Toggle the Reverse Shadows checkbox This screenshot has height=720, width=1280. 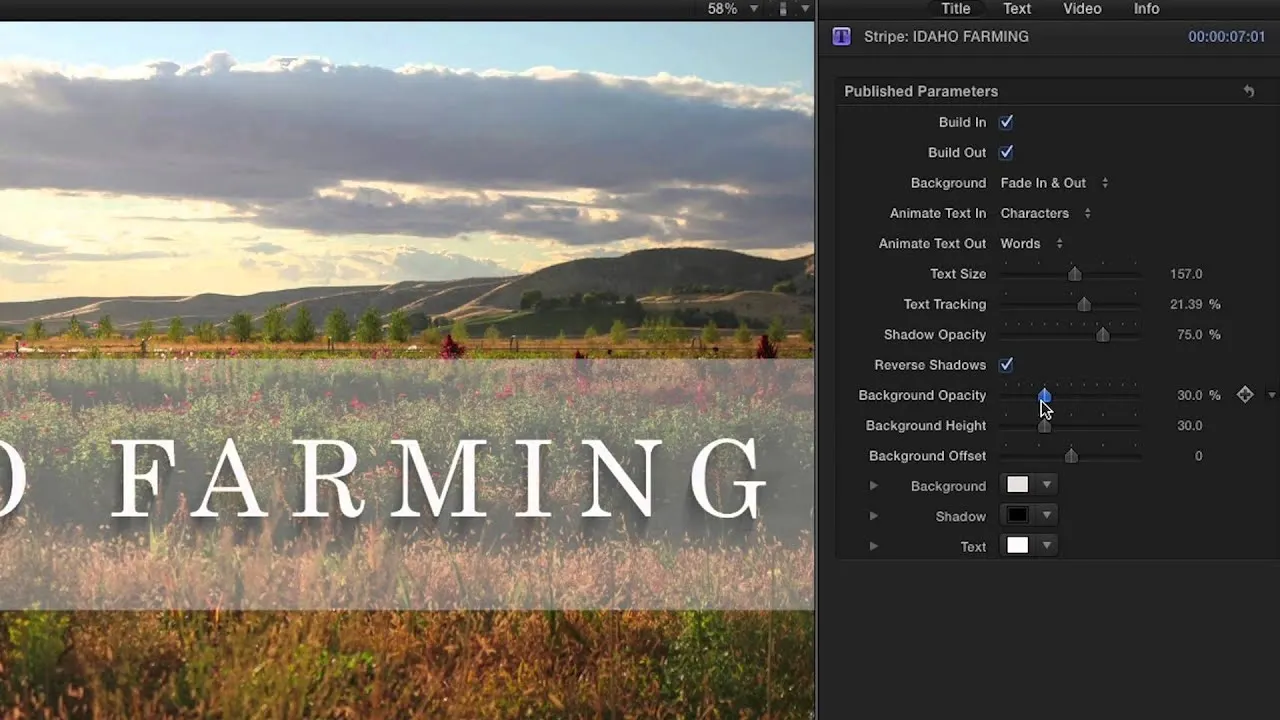pyautogui.click(x=1006, y=365)
